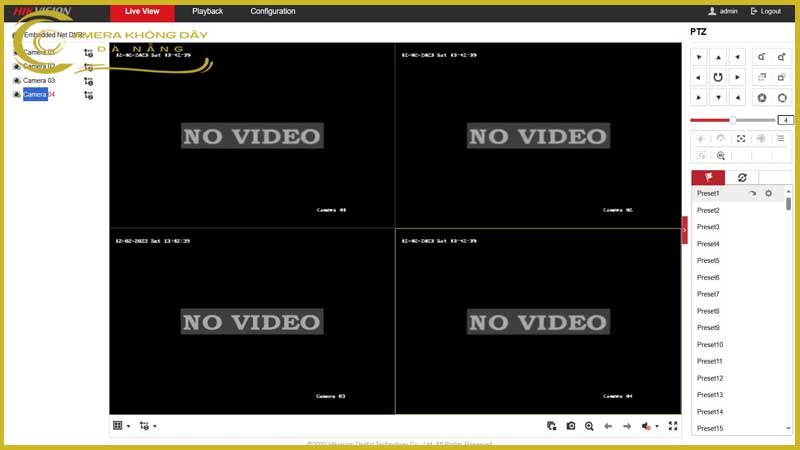Start or stop all live views icon
800x450 pixels.
pos(552,426)
